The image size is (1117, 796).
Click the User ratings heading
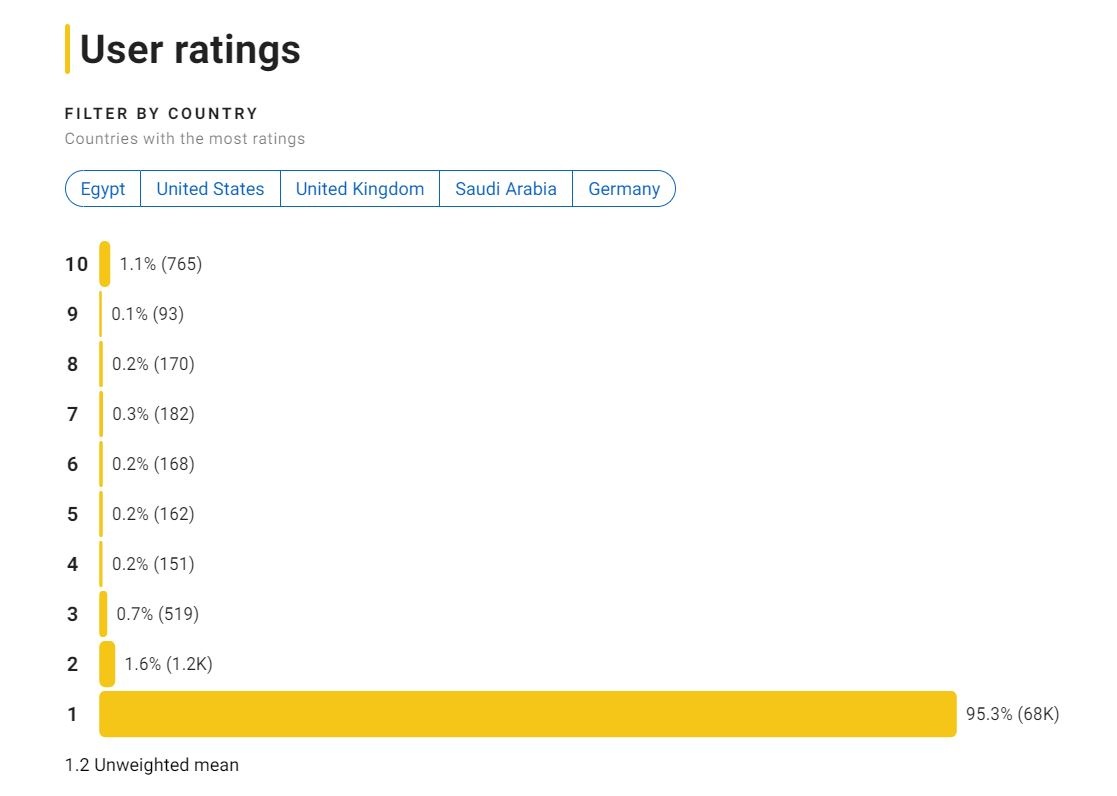click(x=190, y=49)
